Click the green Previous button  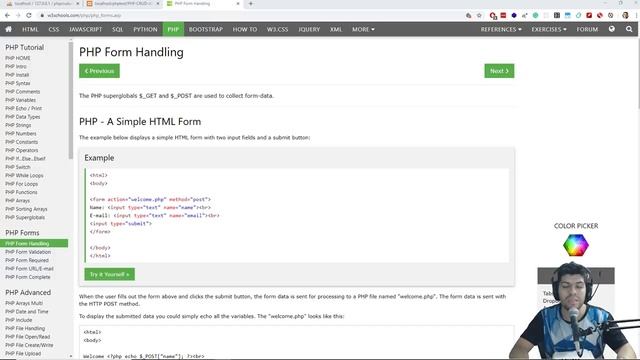[99, 71]
